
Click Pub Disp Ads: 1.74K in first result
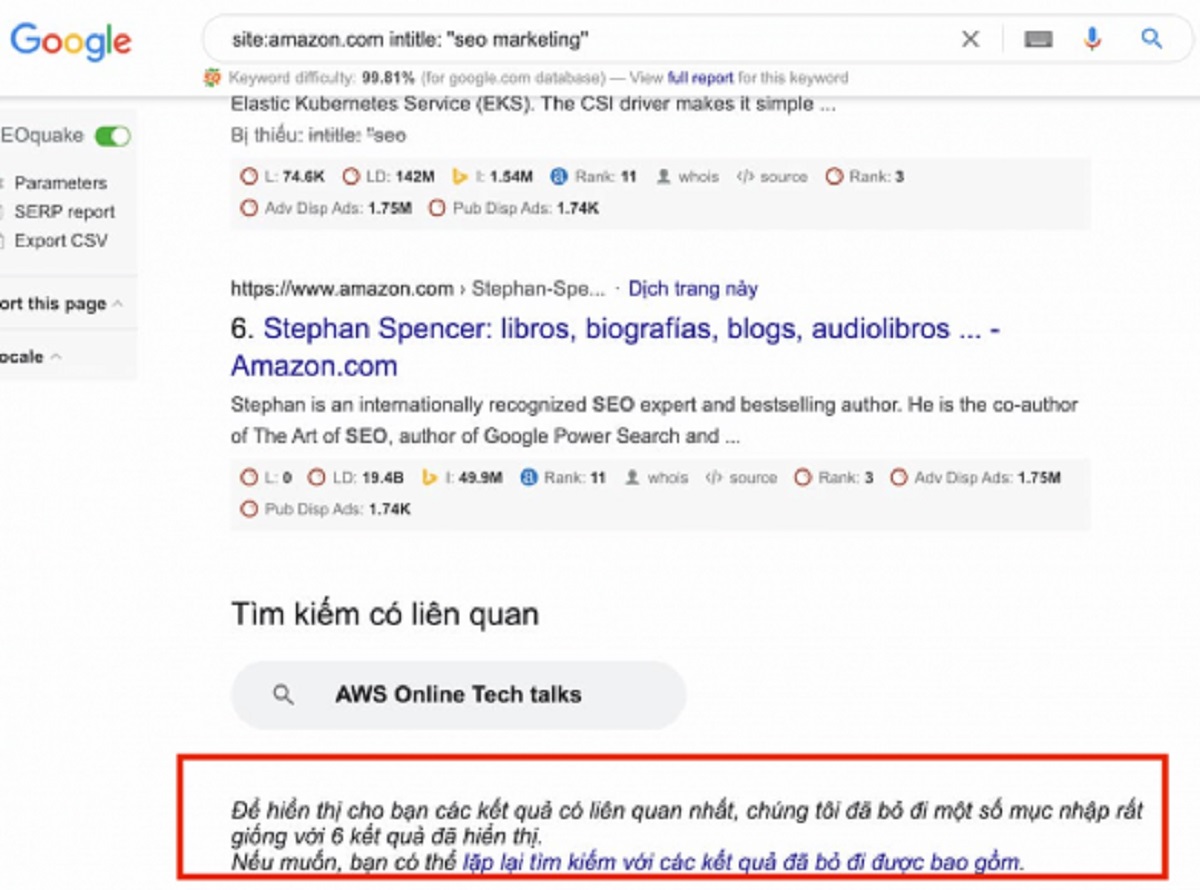pyautogui.click(x=513, y=208)
